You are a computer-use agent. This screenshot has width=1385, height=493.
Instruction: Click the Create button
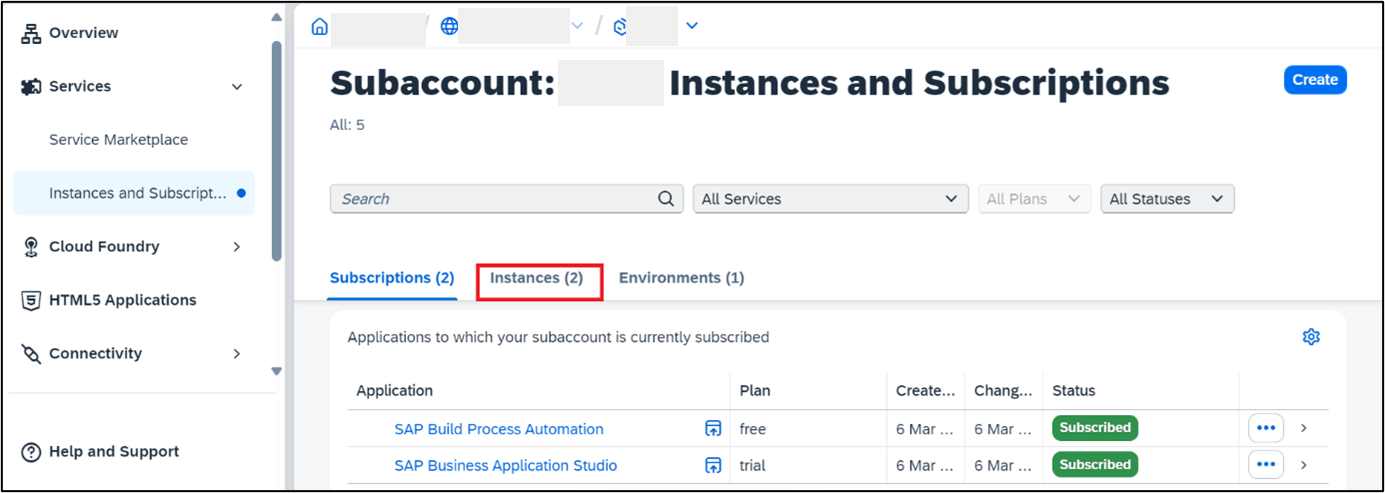1315,80
